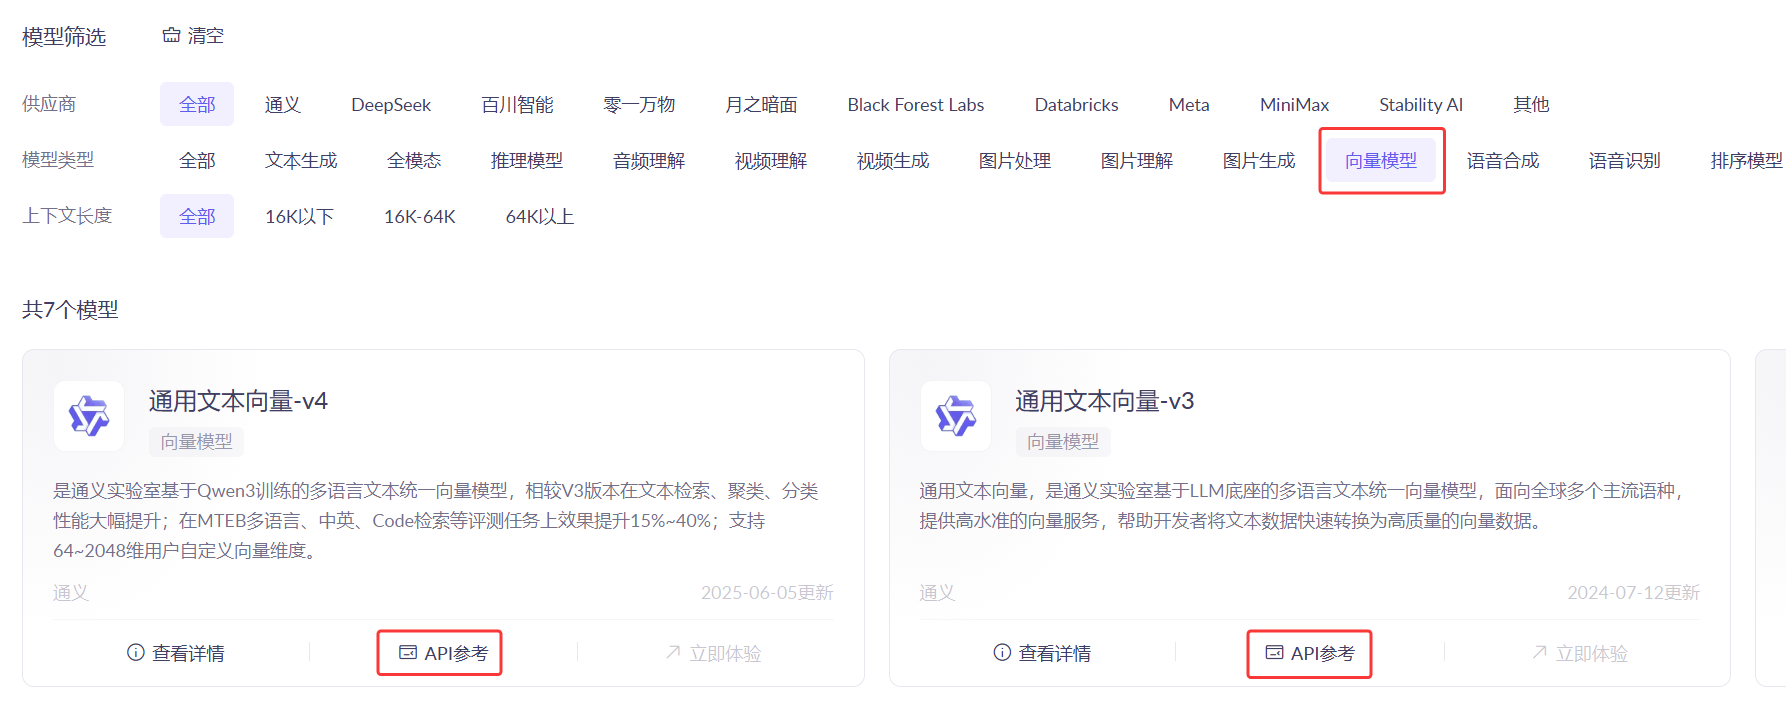Filter supplier by Meta
This screenshot has width=1786, height=703.
[1189, 104]
